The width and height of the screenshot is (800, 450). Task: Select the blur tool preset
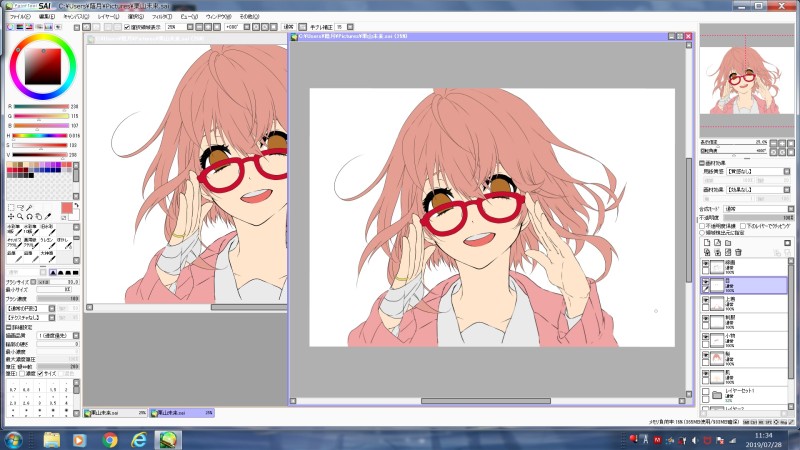64,243
